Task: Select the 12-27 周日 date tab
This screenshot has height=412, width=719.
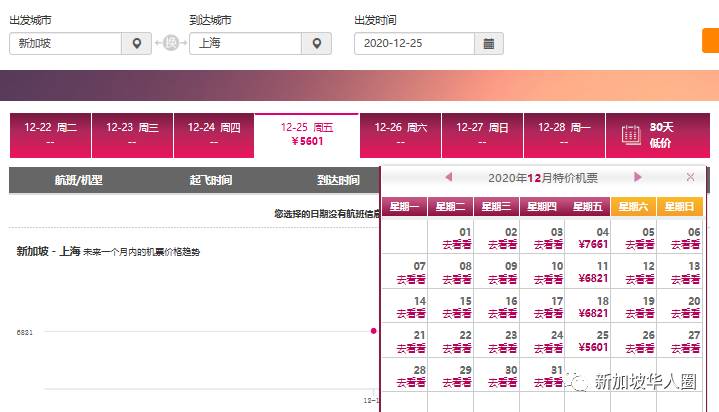Action: point(482,135)
